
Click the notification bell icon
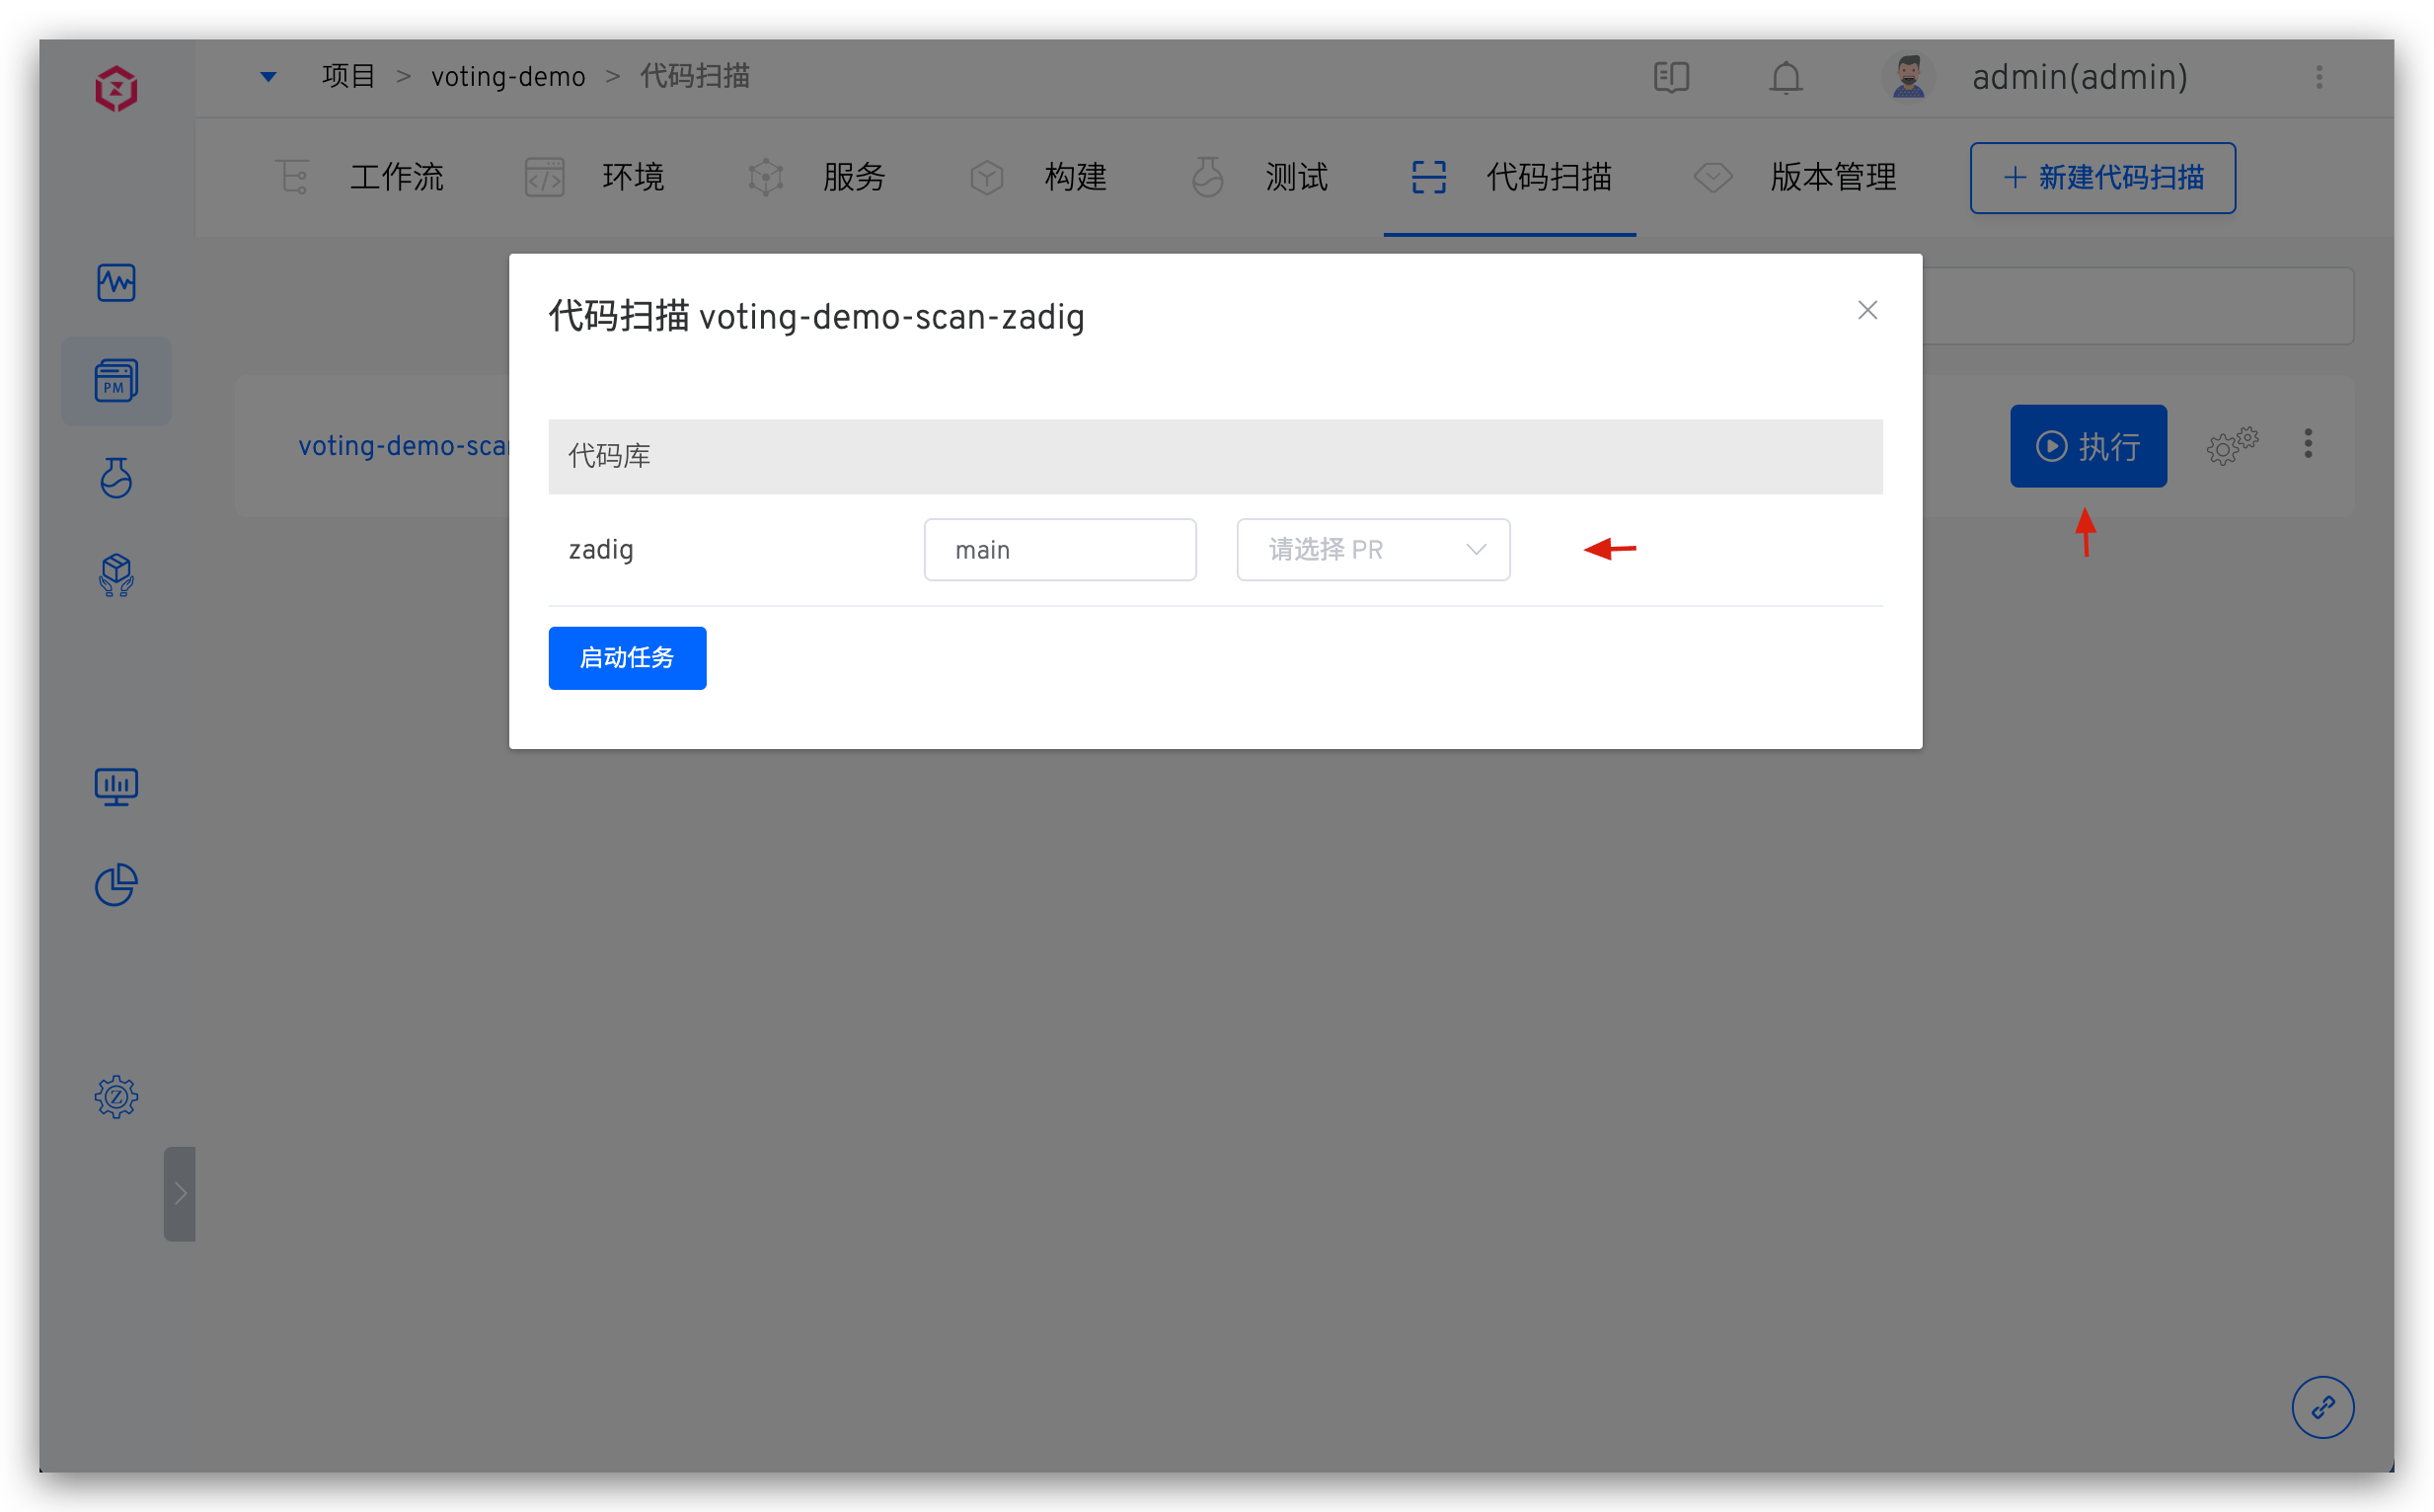coord(1785,77)
